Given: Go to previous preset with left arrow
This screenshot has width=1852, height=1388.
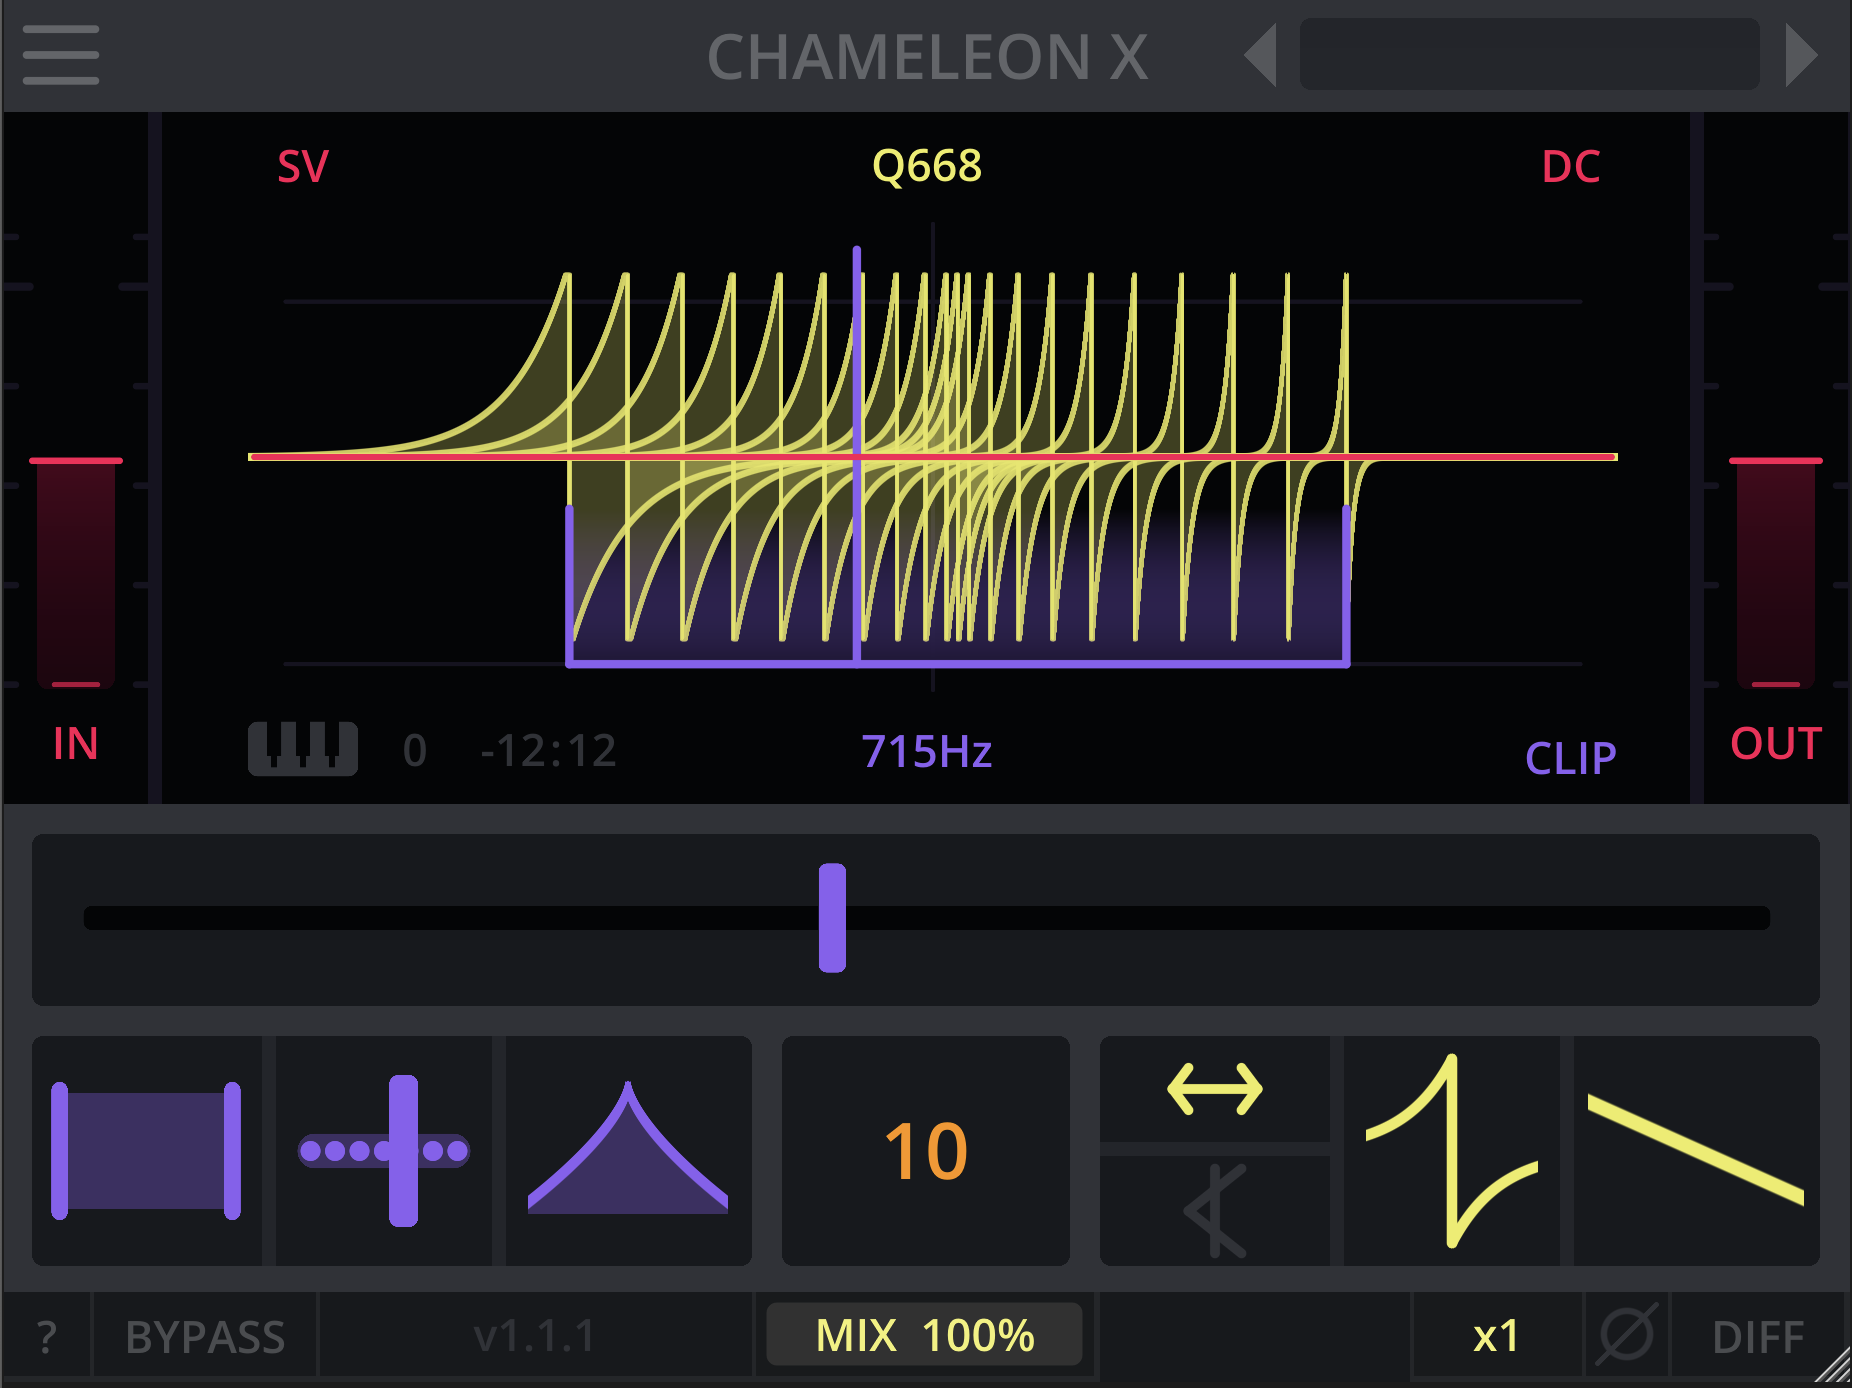Looking at the screenshot, I should (x=1261, y=56).
